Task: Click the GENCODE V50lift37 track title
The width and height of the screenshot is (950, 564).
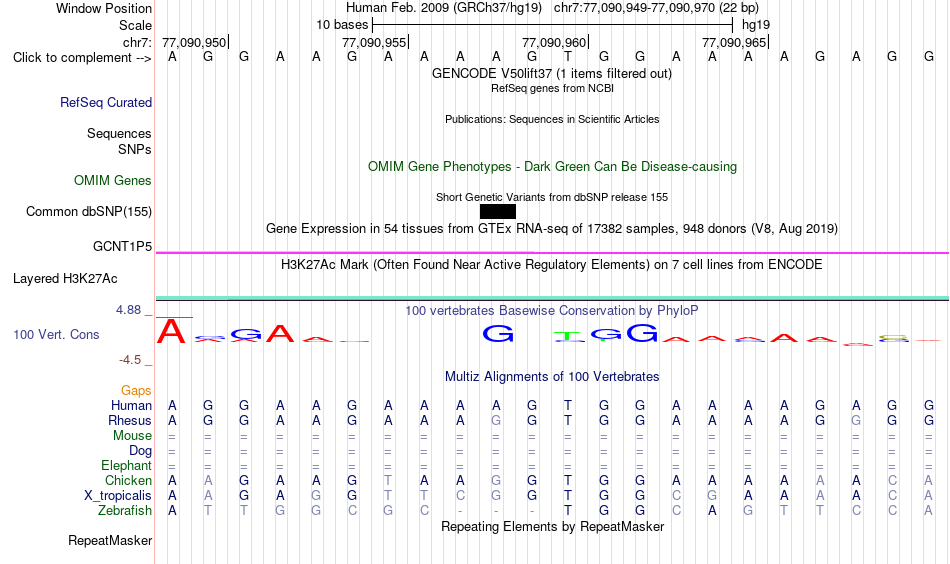Action: [x=552, y=73]
